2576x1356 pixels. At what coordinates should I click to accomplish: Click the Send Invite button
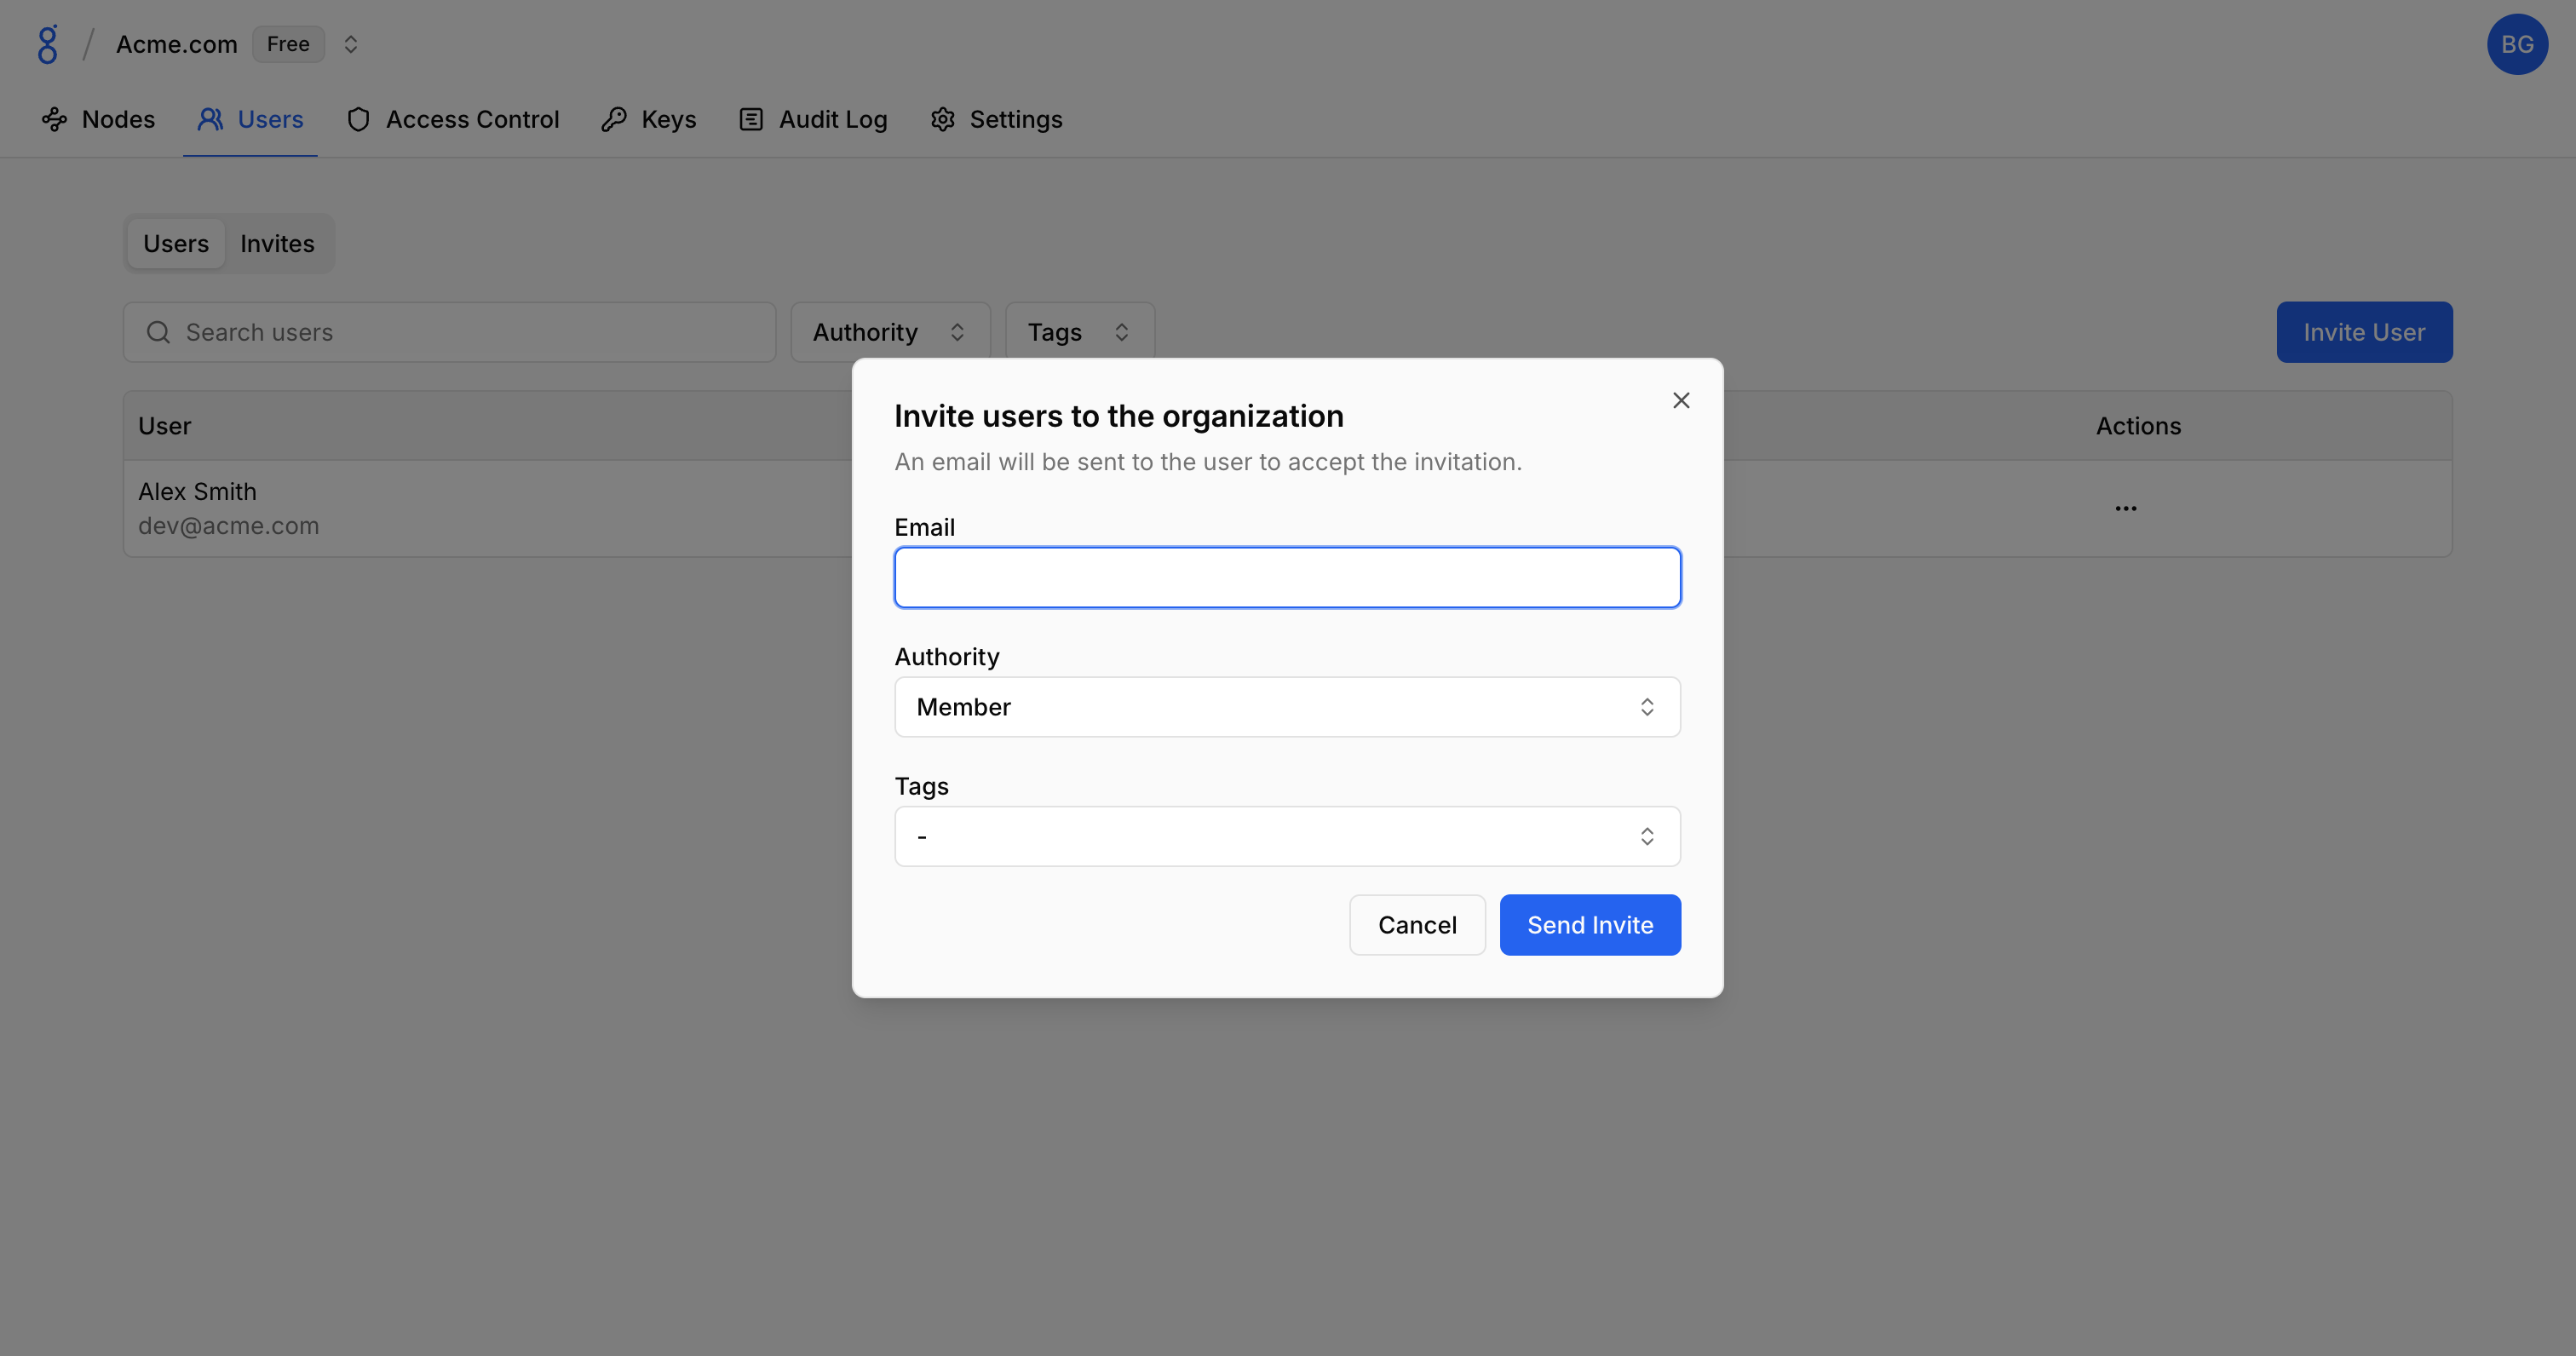pyautogui.click(x=1589, y=925)
